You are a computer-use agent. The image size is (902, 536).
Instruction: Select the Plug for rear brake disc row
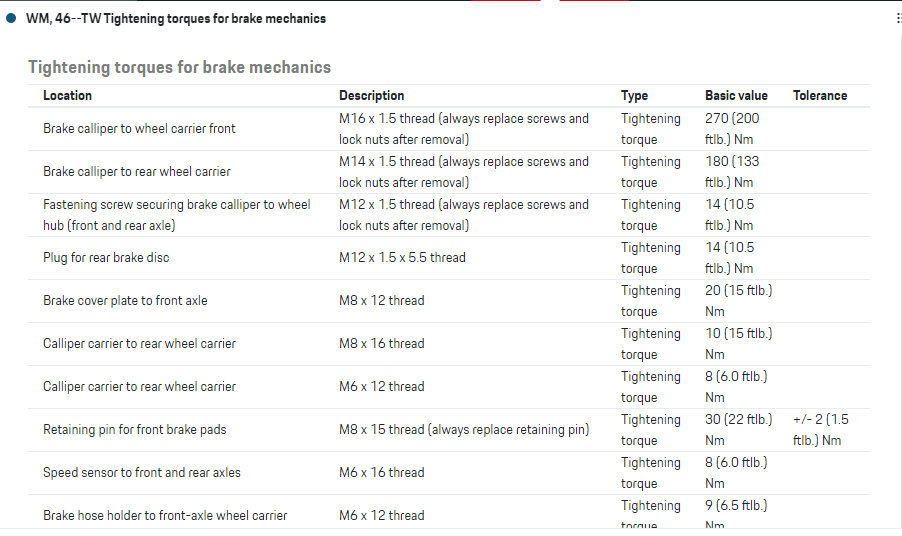pyautogui.click(x=106, y=258)
